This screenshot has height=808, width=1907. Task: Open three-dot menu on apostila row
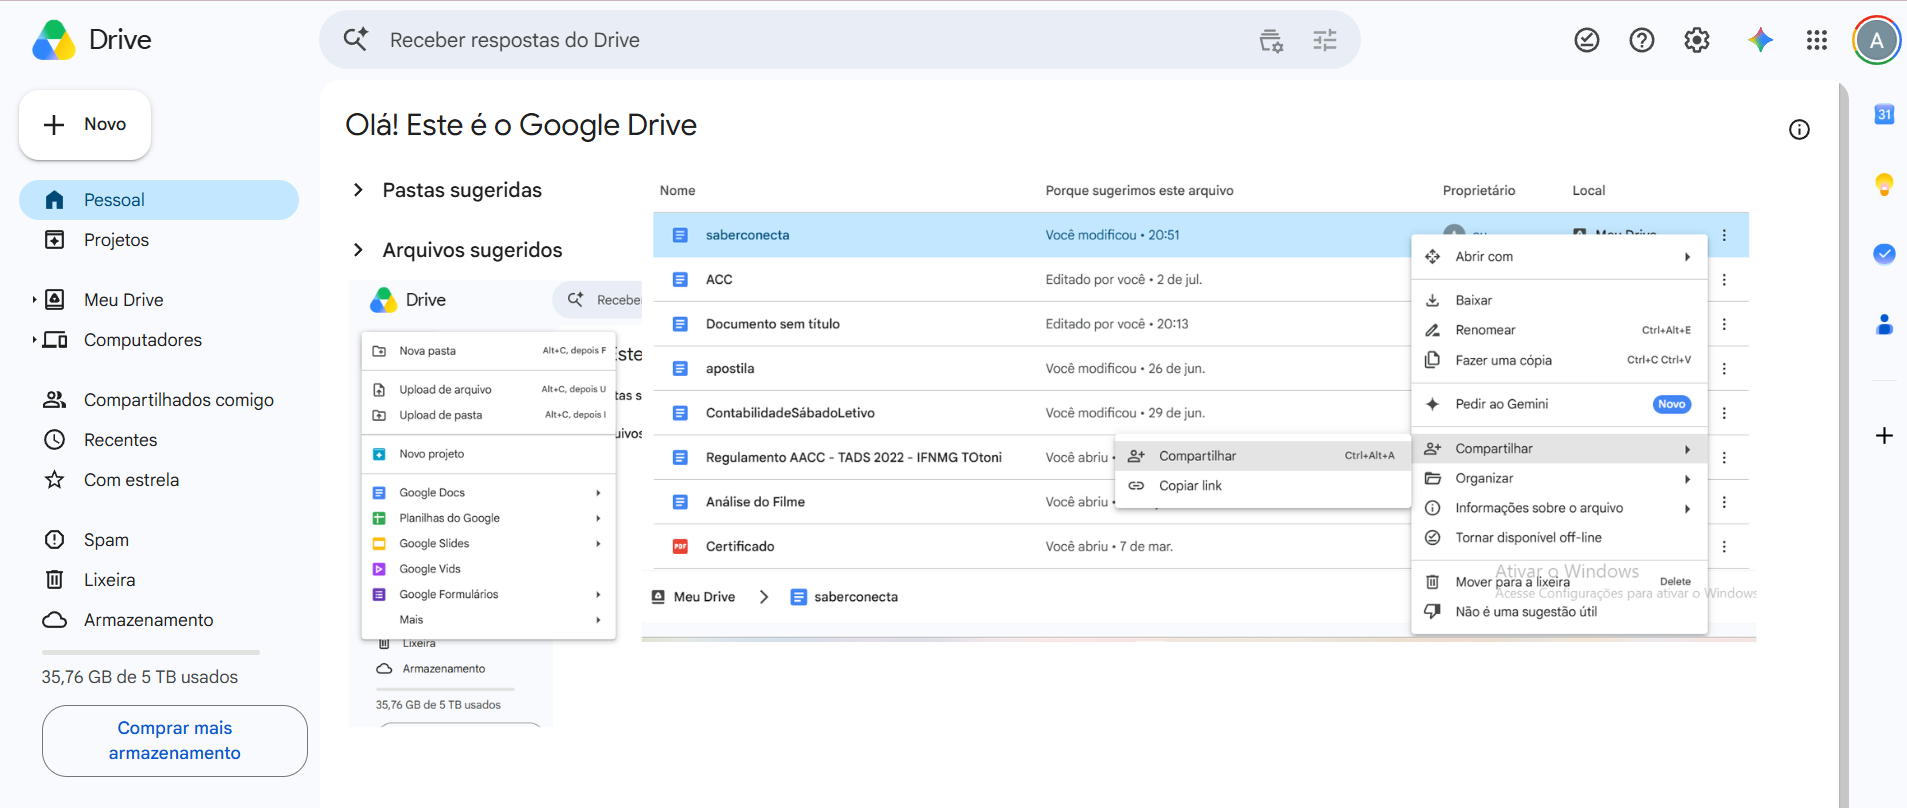1724,369
